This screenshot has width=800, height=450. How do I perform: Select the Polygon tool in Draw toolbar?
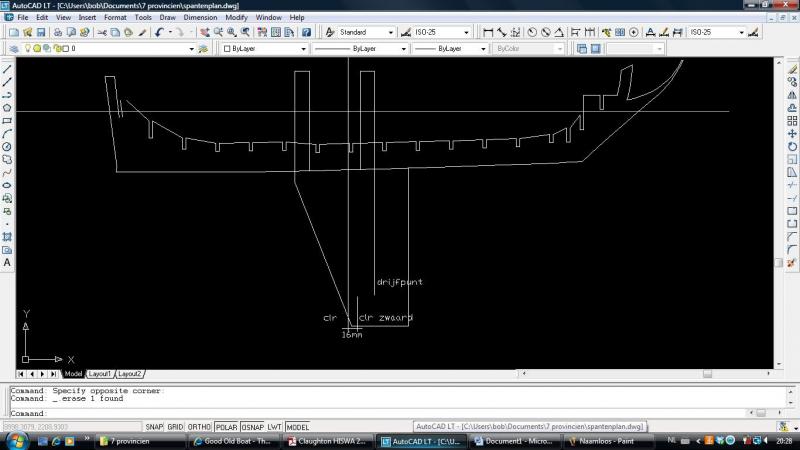click(7, 108)
